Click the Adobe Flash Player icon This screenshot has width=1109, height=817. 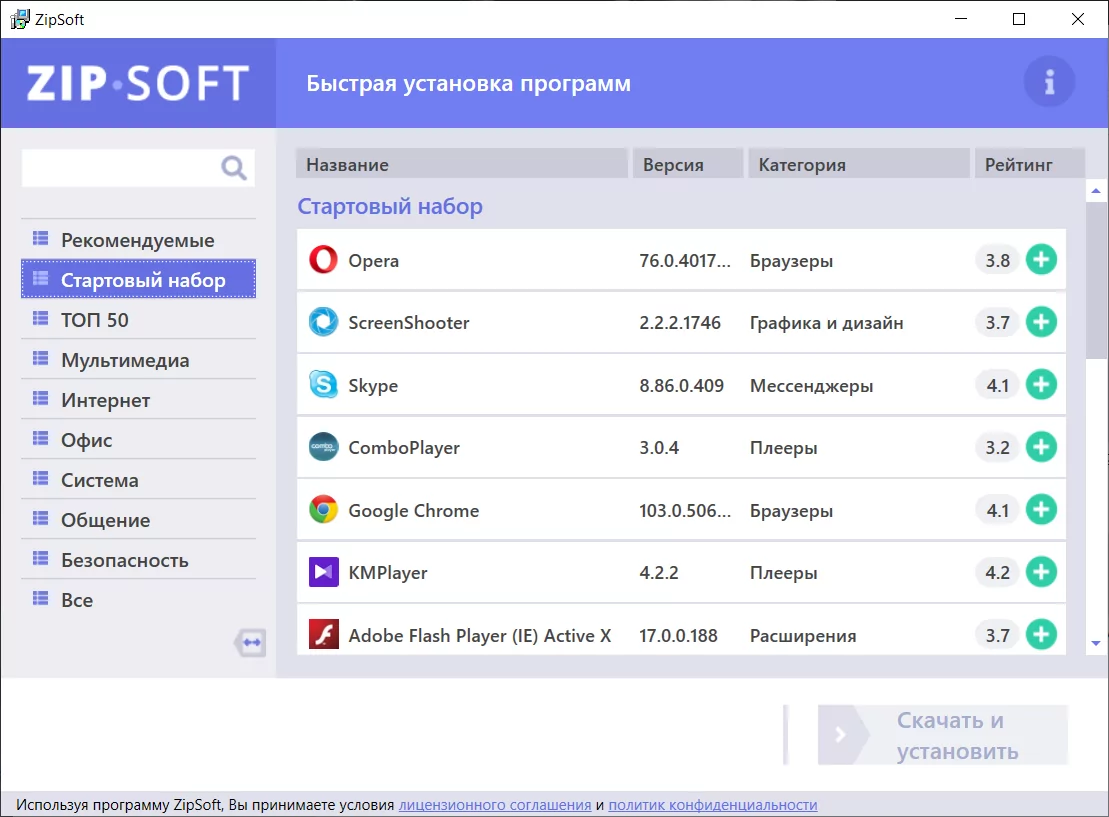(323, 635)
